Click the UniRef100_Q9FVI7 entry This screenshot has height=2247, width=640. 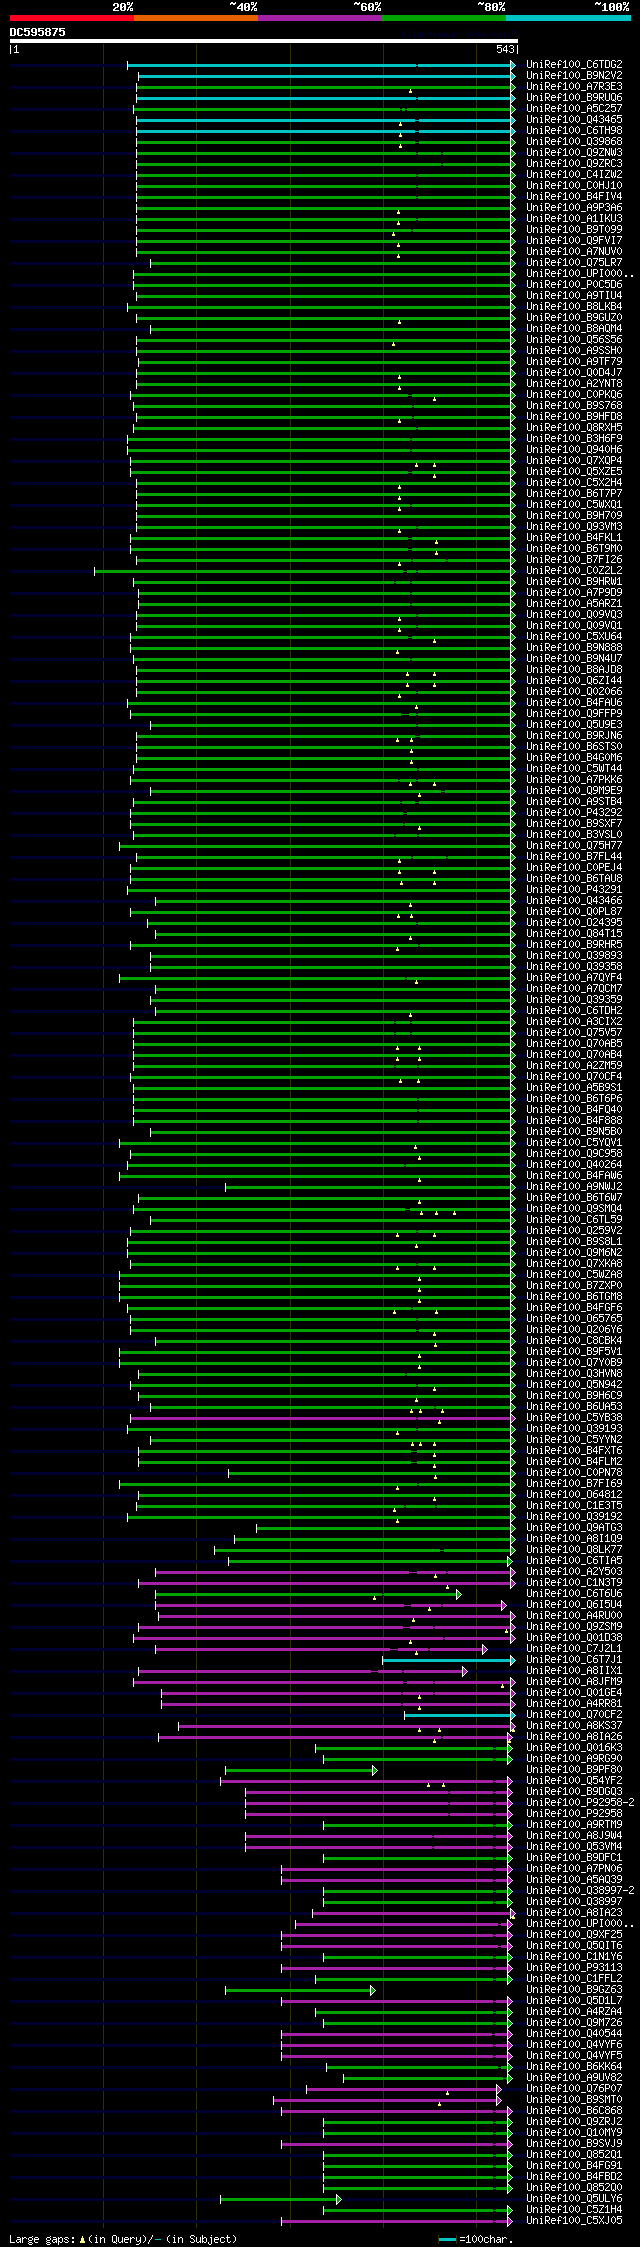coord(574,241)
